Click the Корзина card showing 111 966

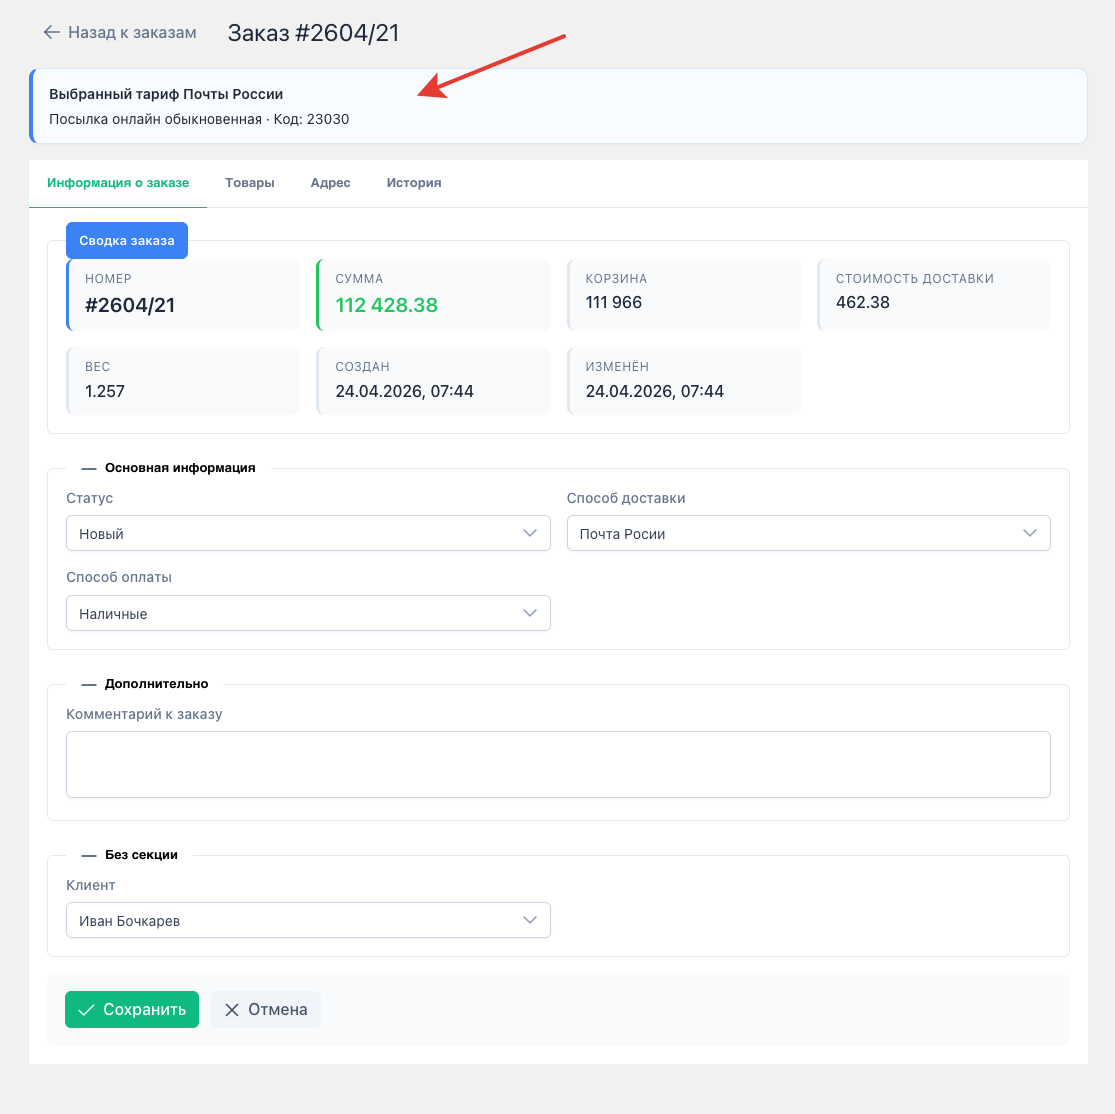pyautogui.click(x=684, y=295)
